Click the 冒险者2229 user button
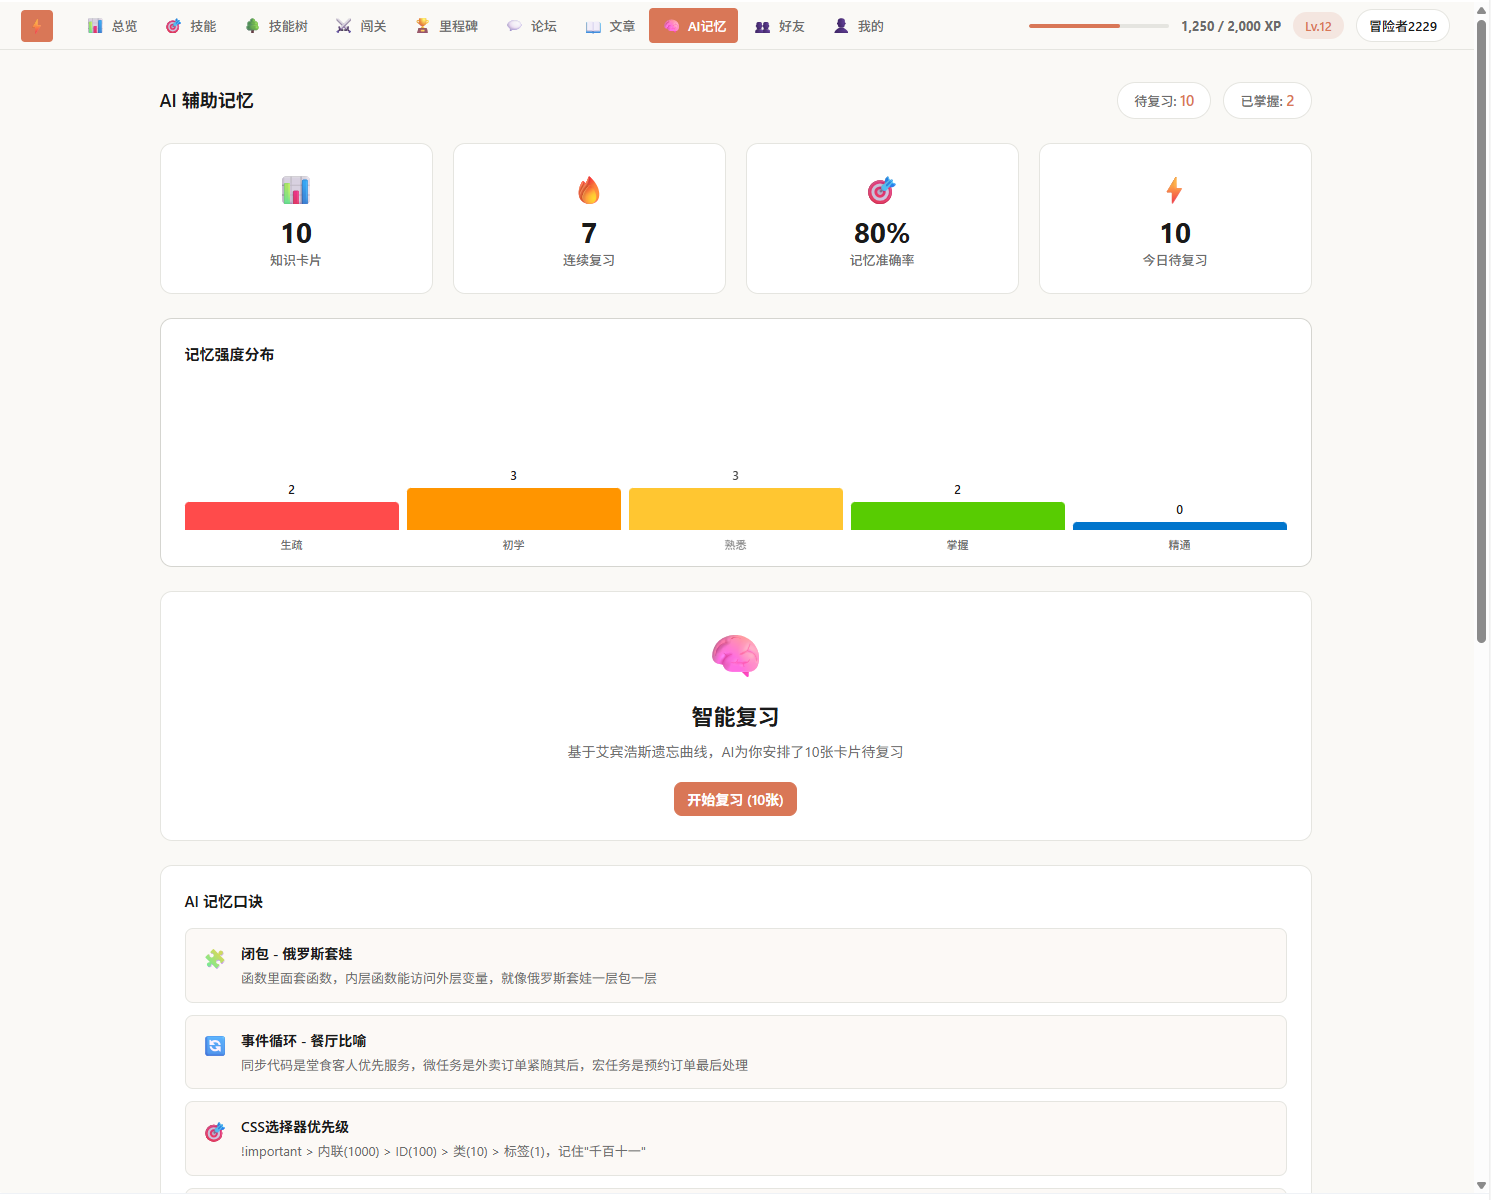The image size is (1491, 1200). click(1403, 26)
